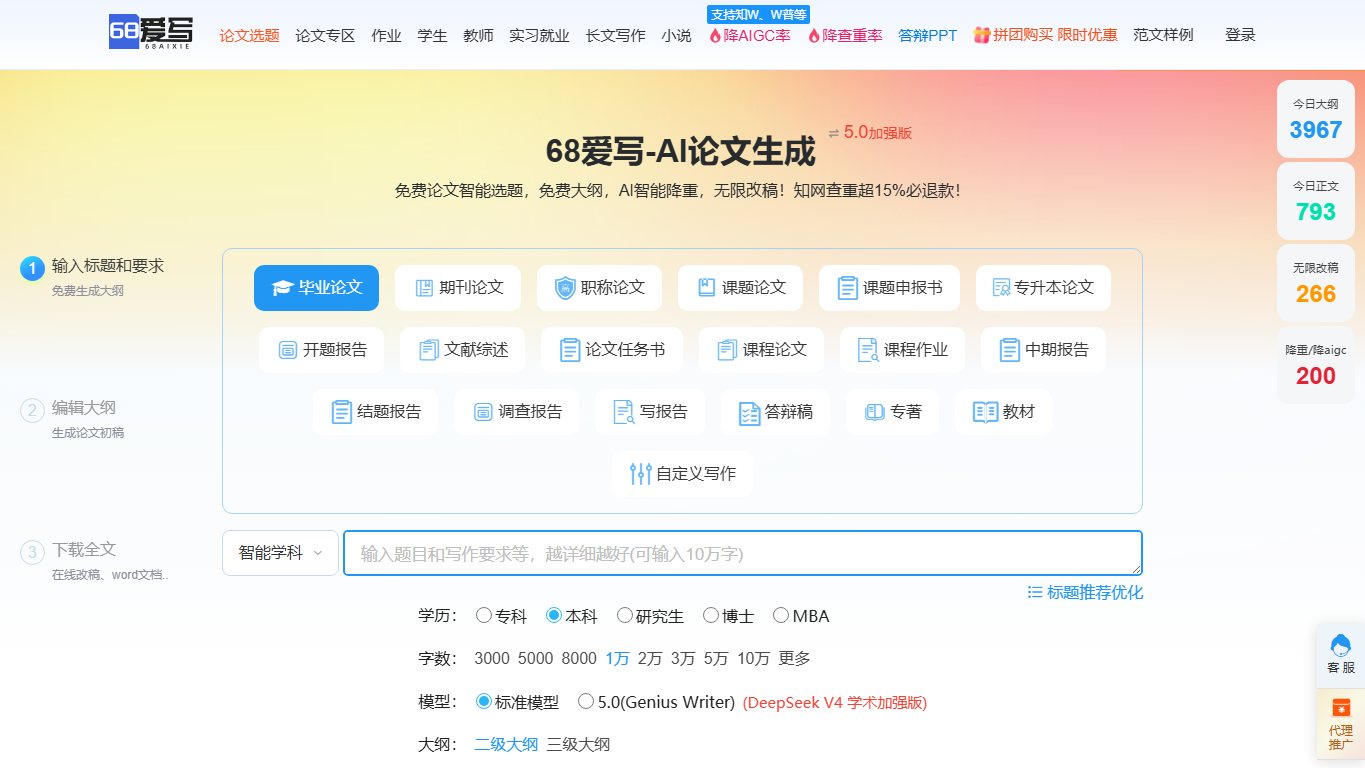Image resolution: width=1365 pixels, height=768 pixels.
Task: Choose the 3万 word count option
Action: click(683, 658)
